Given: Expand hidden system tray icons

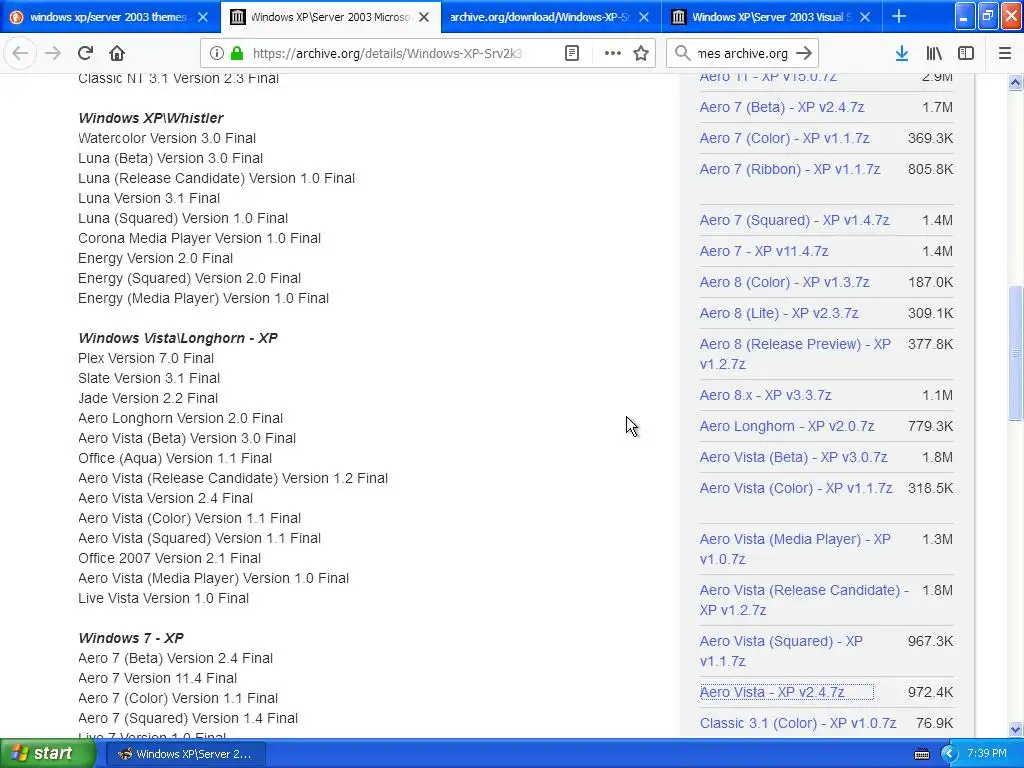Looking at the screenshot, I should click(x=949, y=754).
